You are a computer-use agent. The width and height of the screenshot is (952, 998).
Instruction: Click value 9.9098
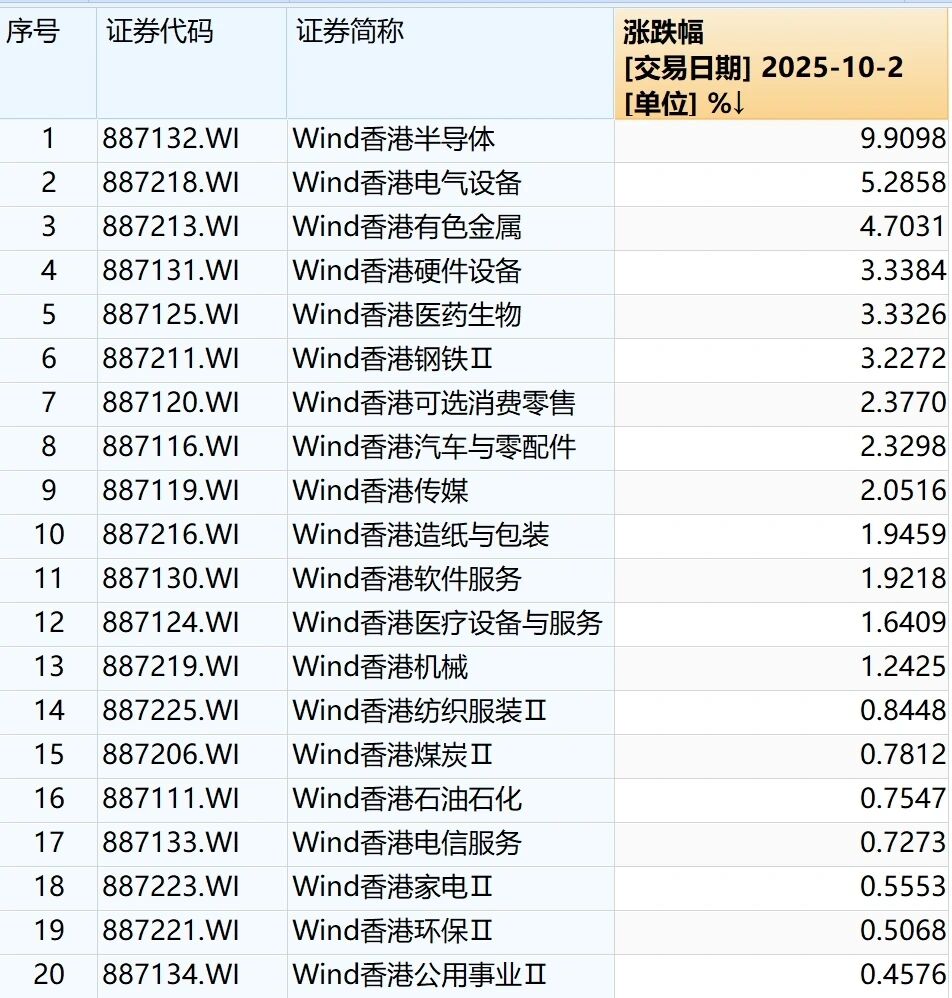pos(903,139)
